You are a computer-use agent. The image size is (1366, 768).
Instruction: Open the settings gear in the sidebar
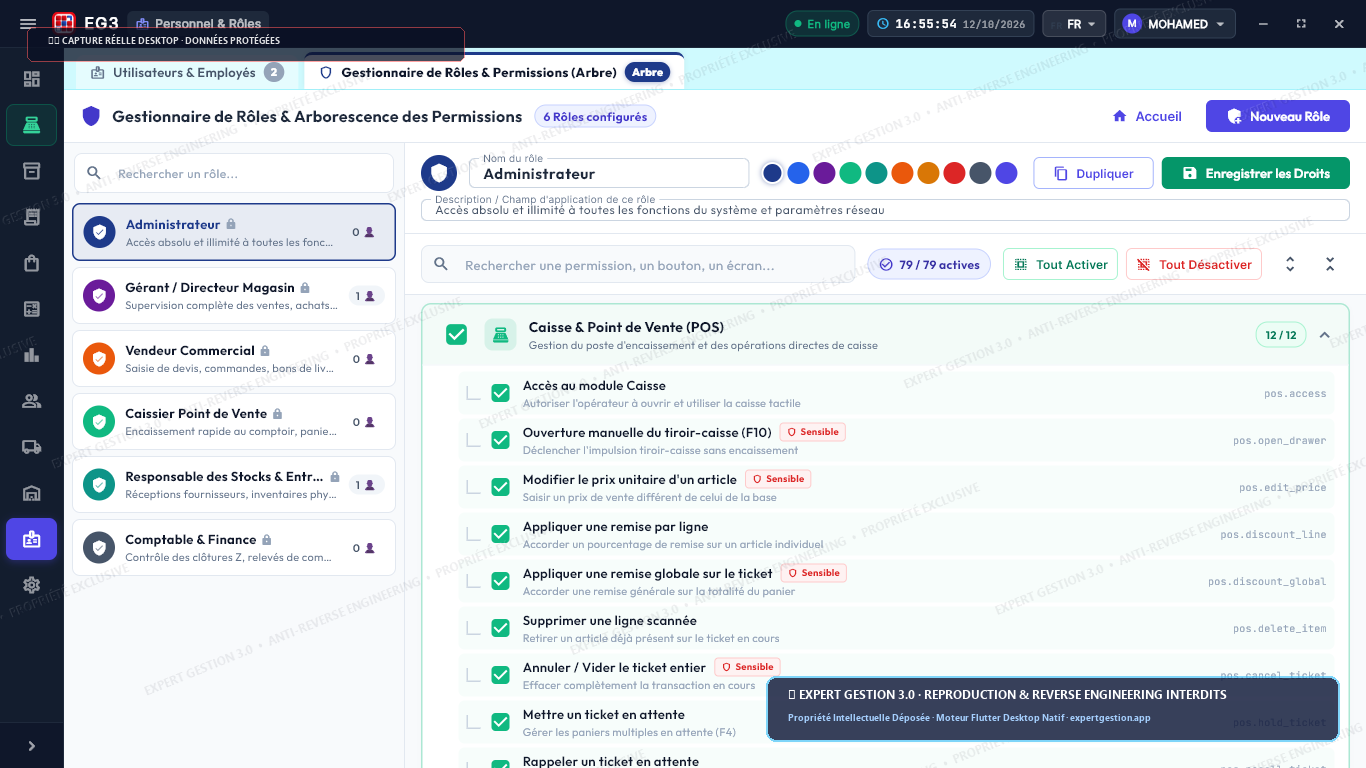(x=32, y=585)
